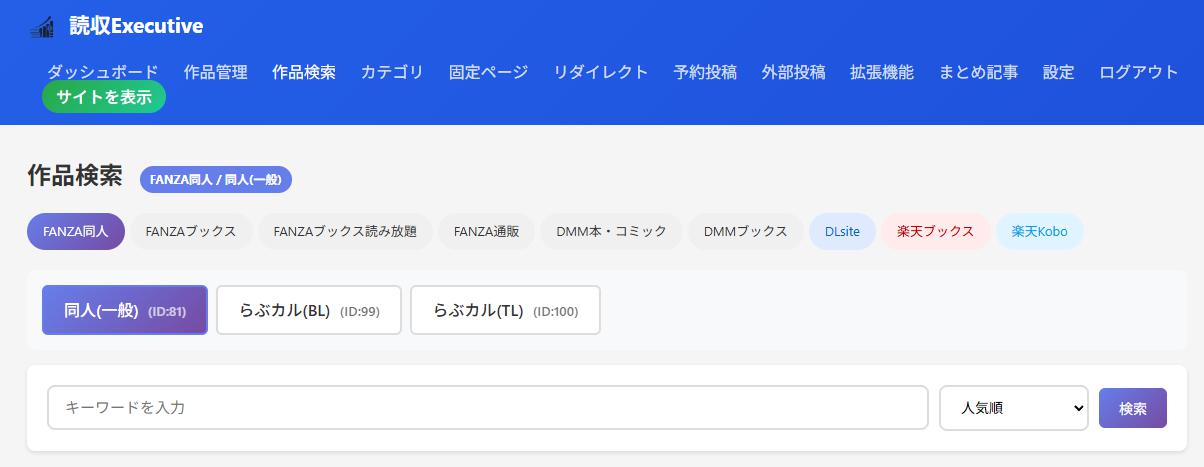Screen dimensions: 1204x467
Task: Click the 読収Executive logo icon
Action: (x=42, y=27)
